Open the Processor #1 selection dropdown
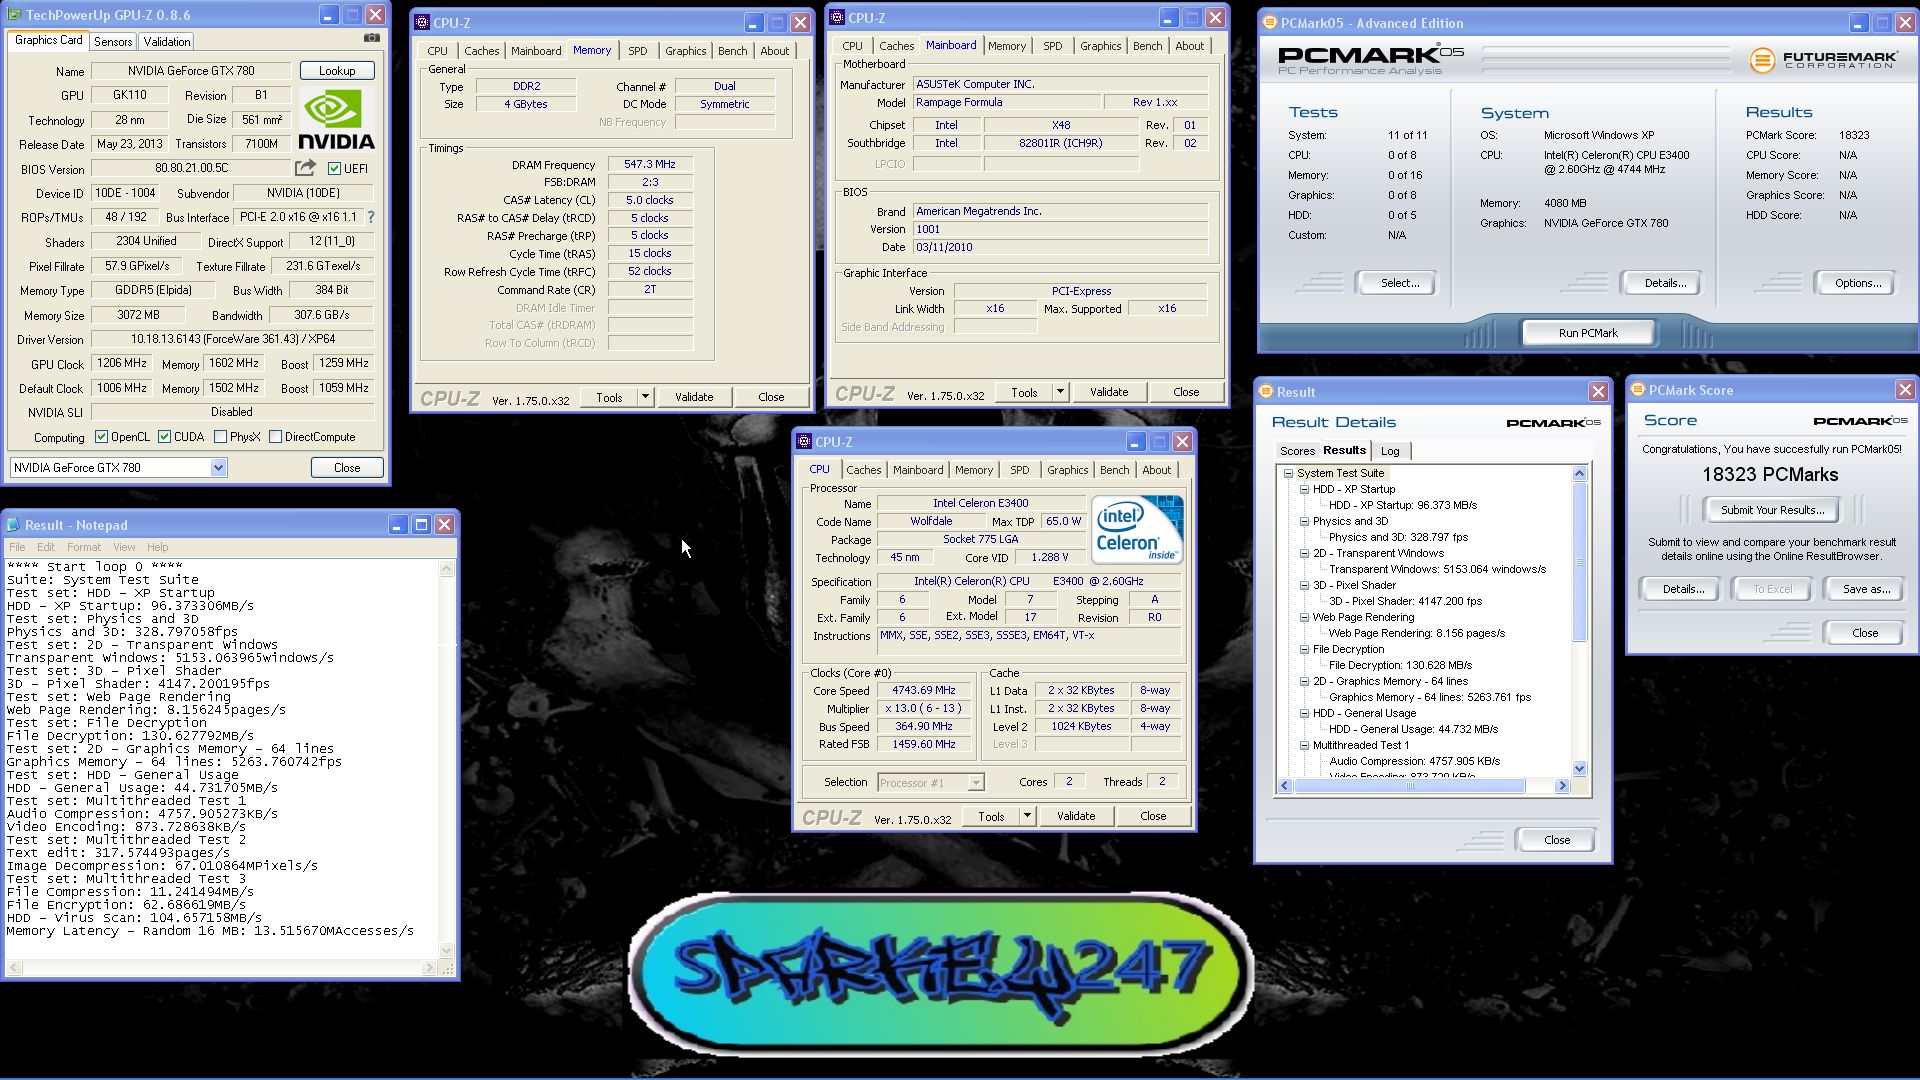 931,783
